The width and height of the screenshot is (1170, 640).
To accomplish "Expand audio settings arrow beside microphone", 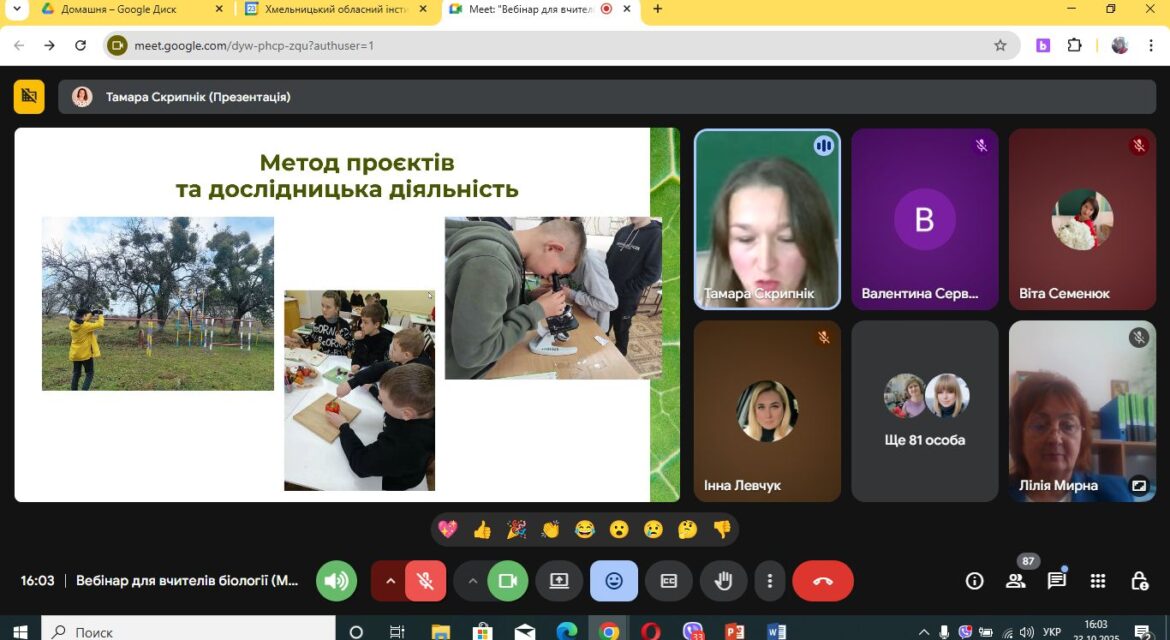I will pyautogui.click(x=389, y=581).
